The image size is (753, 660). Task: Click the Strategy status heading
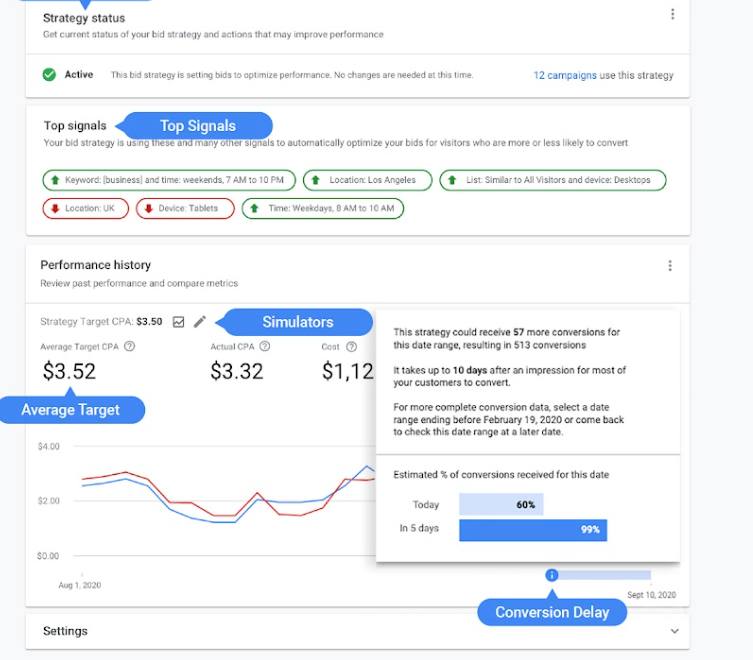[84, 18]
